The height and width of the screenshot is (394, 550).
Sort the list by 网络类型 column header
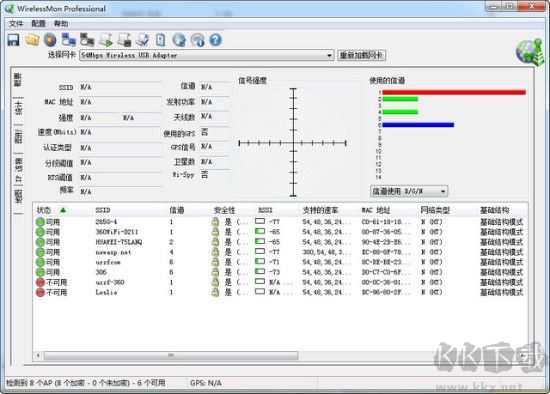(435, 210)
